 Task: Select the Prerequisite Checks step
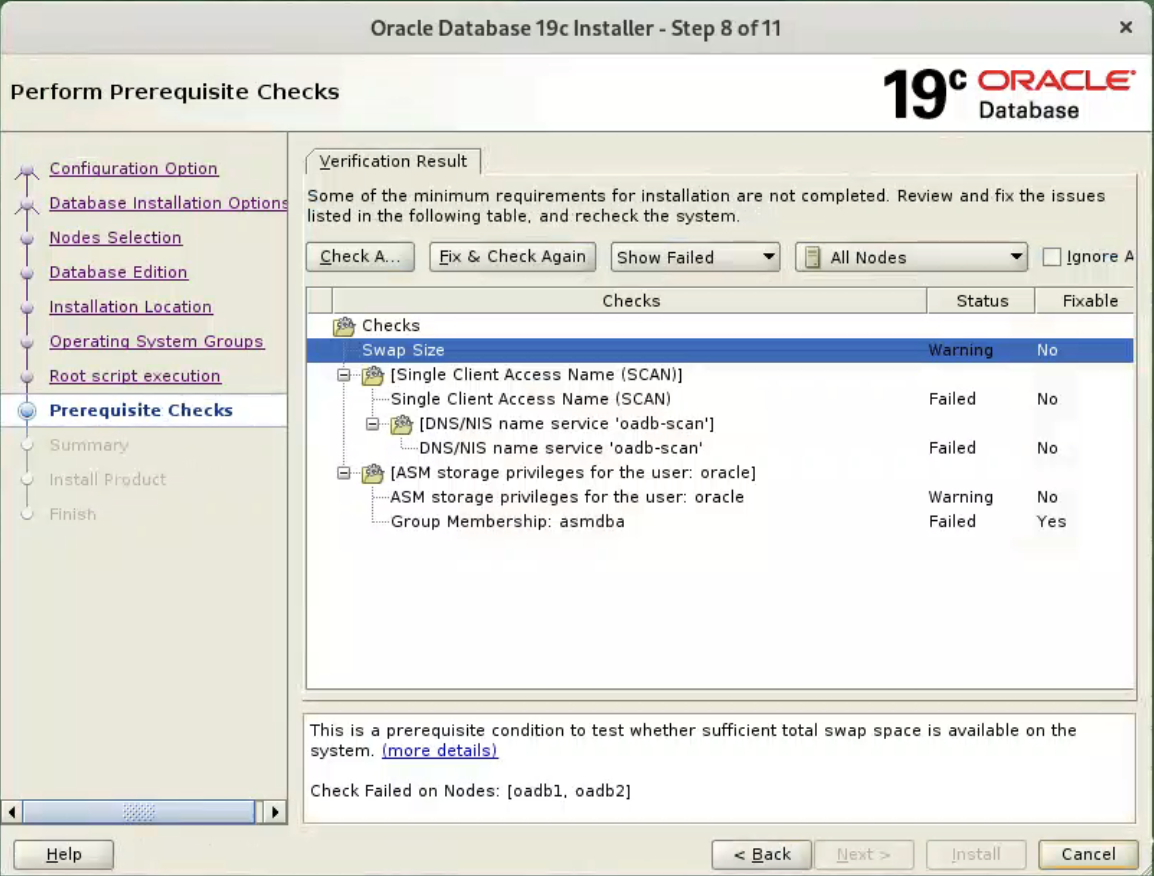click(x=141, y=411)
